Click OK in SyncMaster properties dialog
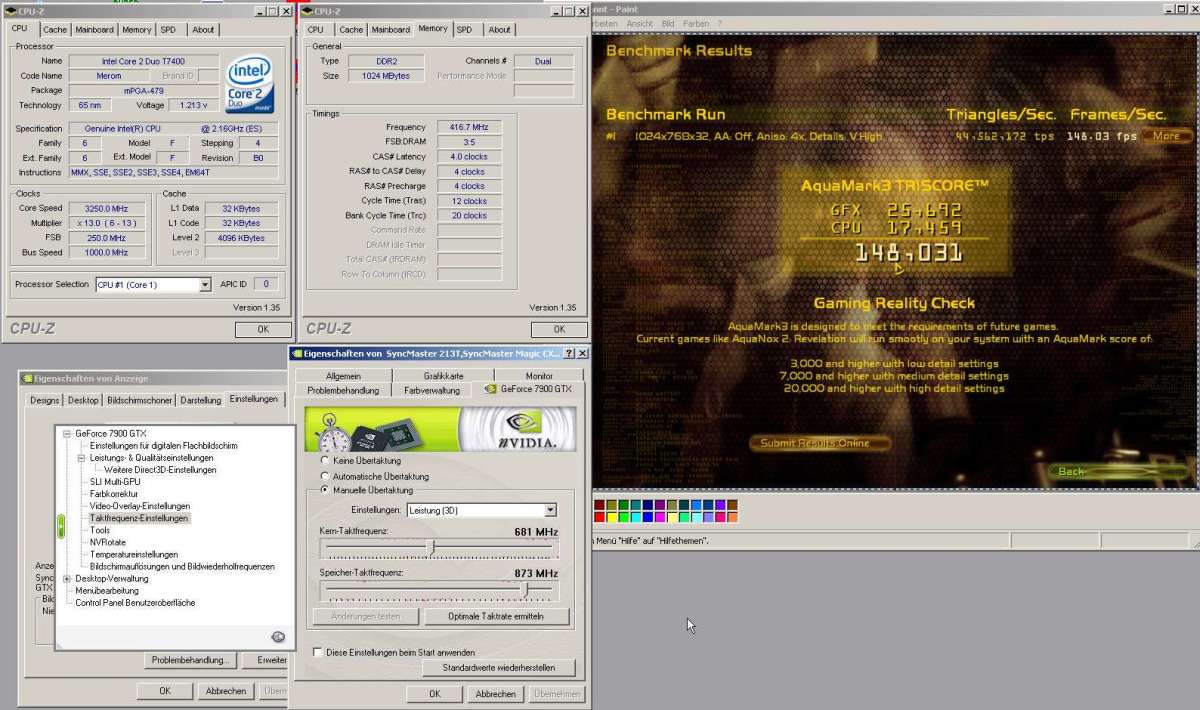 click(435, 694)
